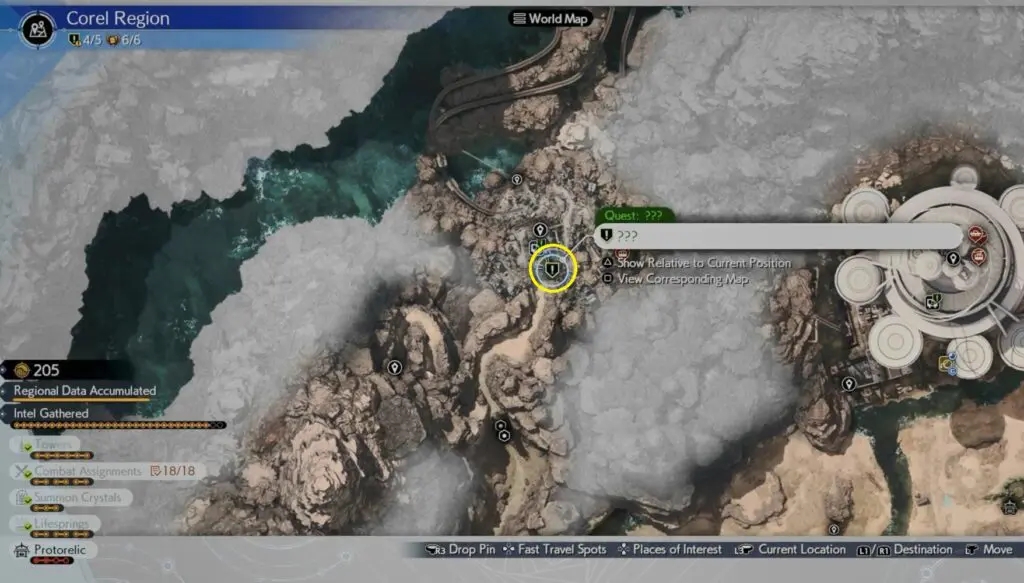Expand the Quest ??? tooltip entry
The width and height of the screenshot is (1024, 583).
[x=778, y=236]
